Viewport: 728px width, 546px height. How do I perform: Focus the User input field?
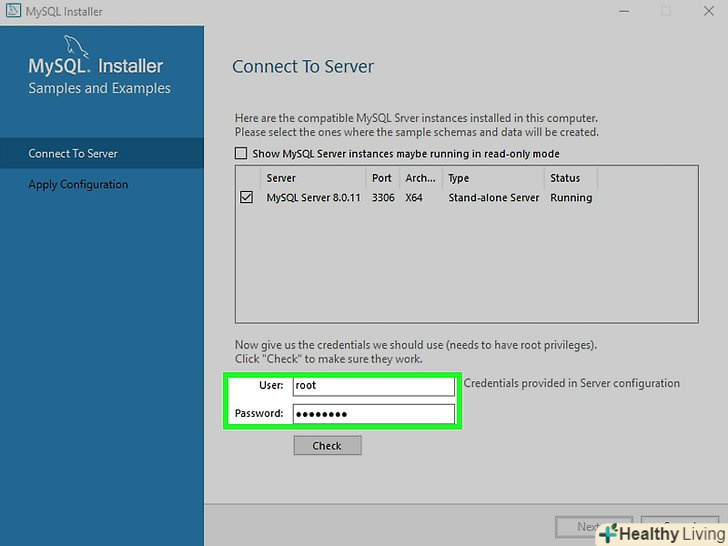374,386
